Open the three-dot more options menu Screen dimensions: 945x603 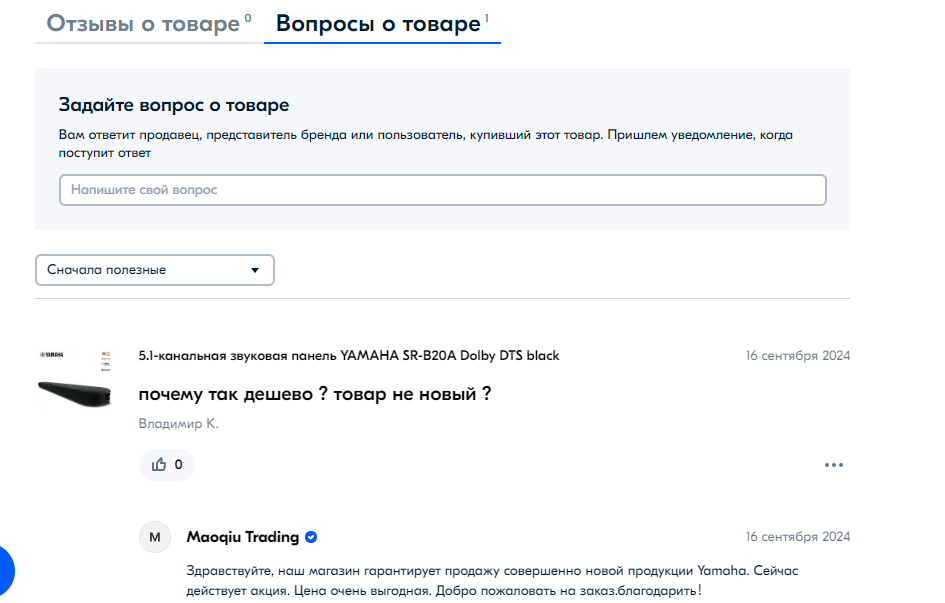(834, 465)
